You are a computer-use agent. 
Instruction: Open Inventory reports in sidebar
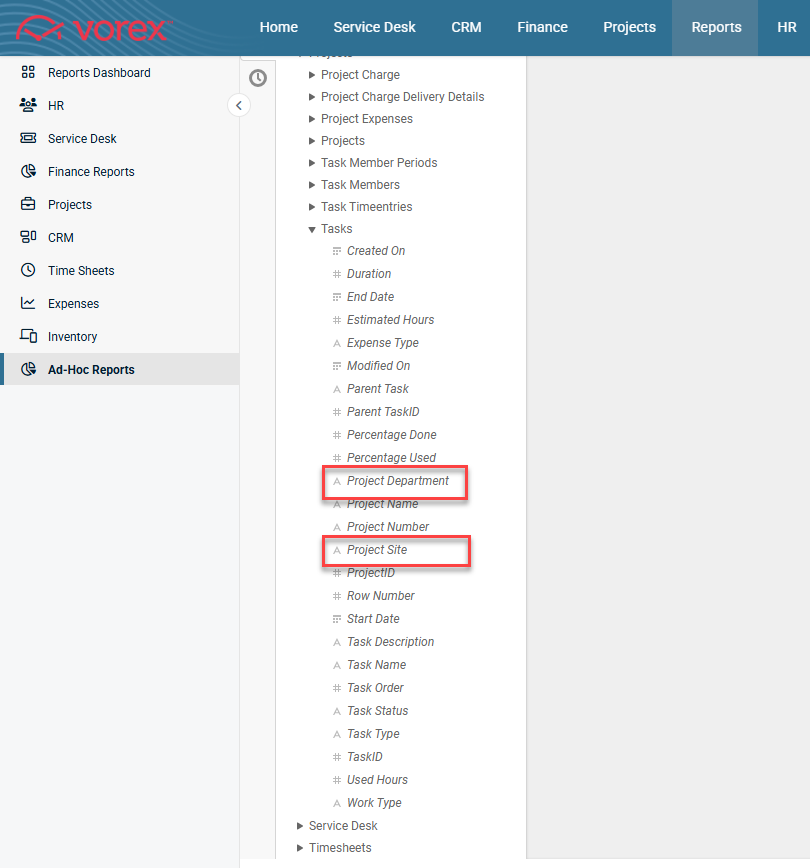pyautogui.click(x=72, y=337)
